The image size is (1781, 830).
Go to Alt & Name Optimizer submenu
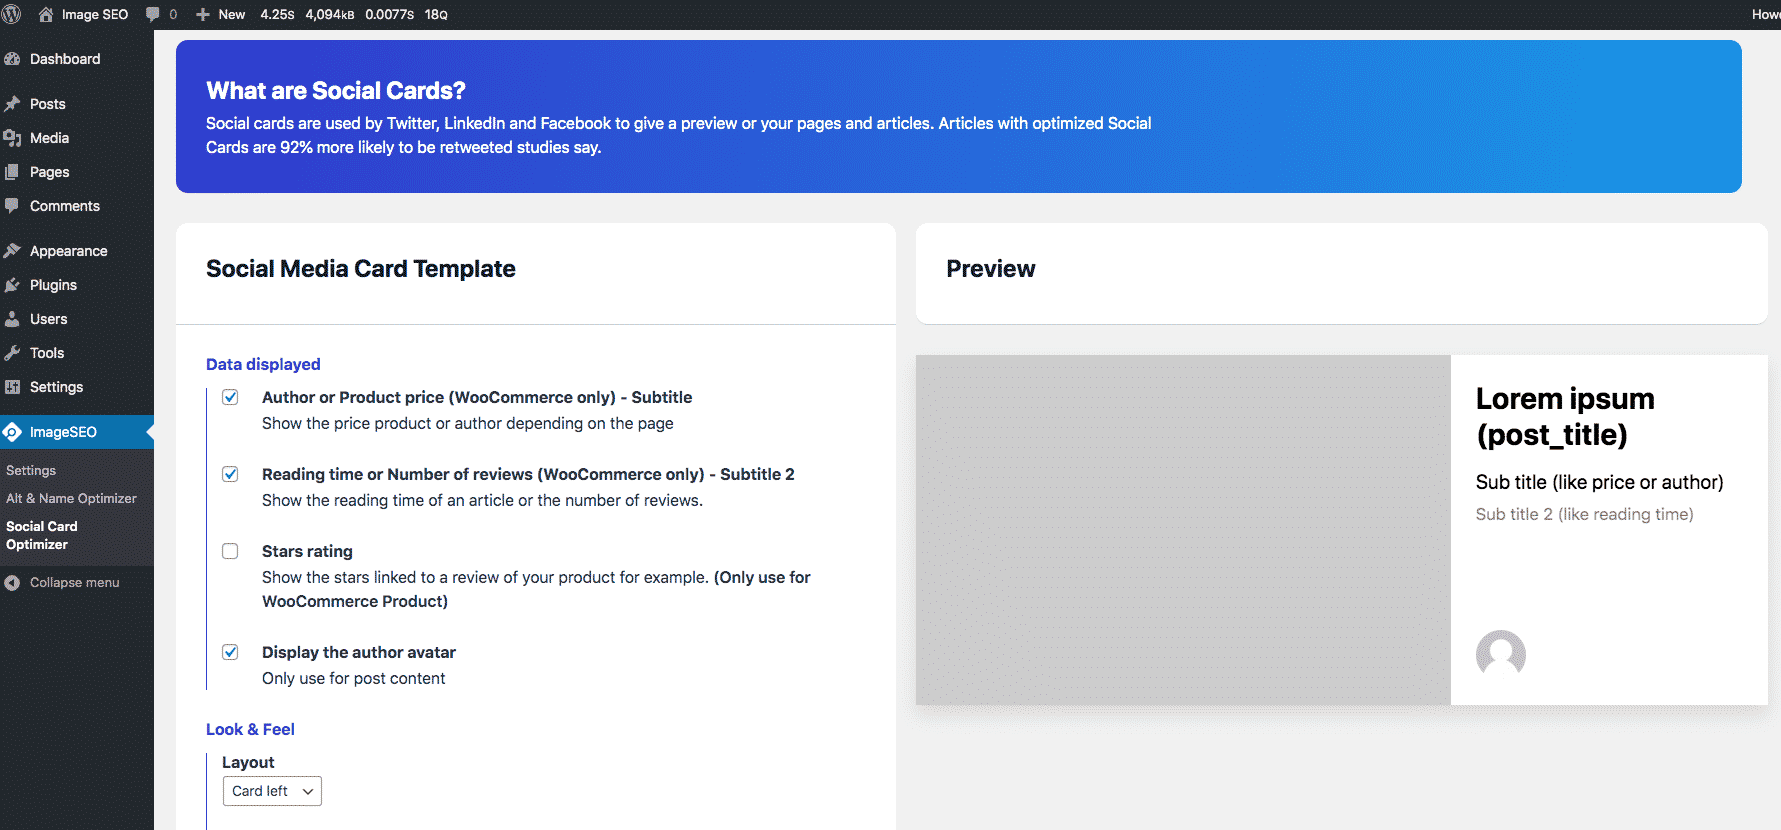pos(71,498)
